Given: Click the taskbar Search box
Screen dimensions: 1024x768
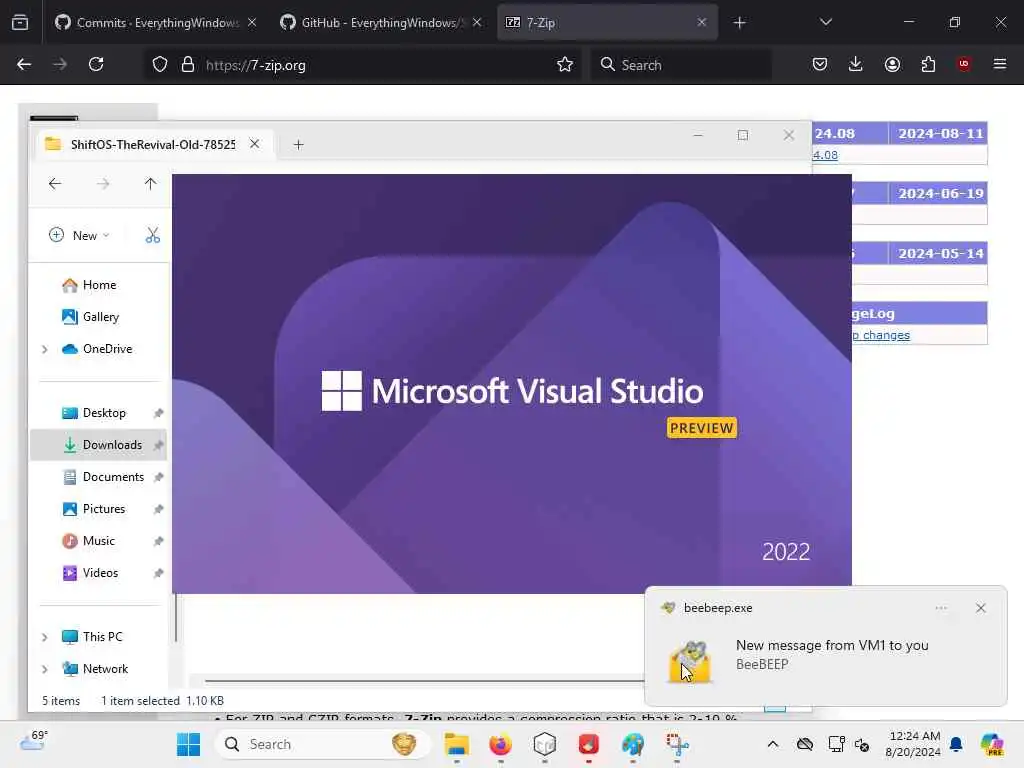Looking at the screenshot, I should point(323,744).
